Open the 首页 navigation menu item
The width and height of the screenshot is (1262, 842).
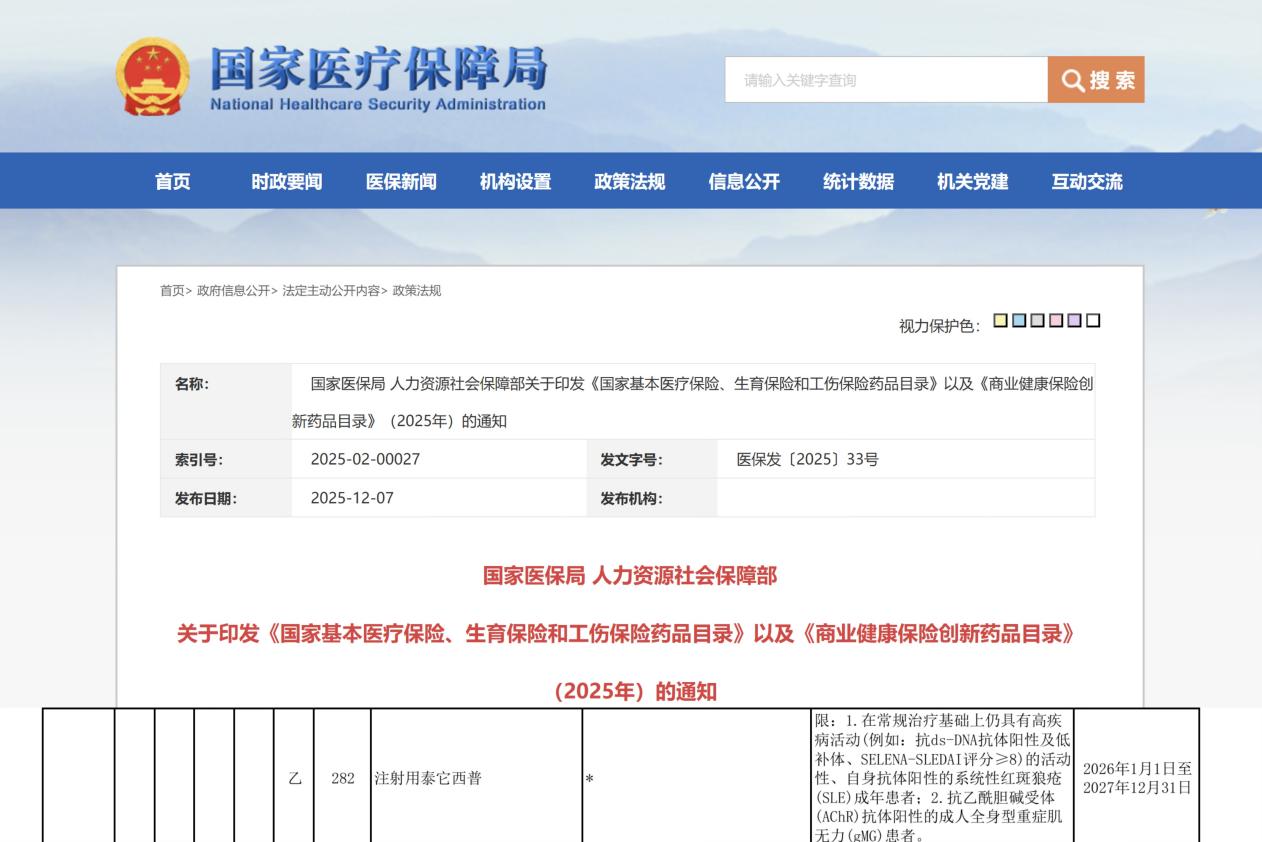click(173, 182)
